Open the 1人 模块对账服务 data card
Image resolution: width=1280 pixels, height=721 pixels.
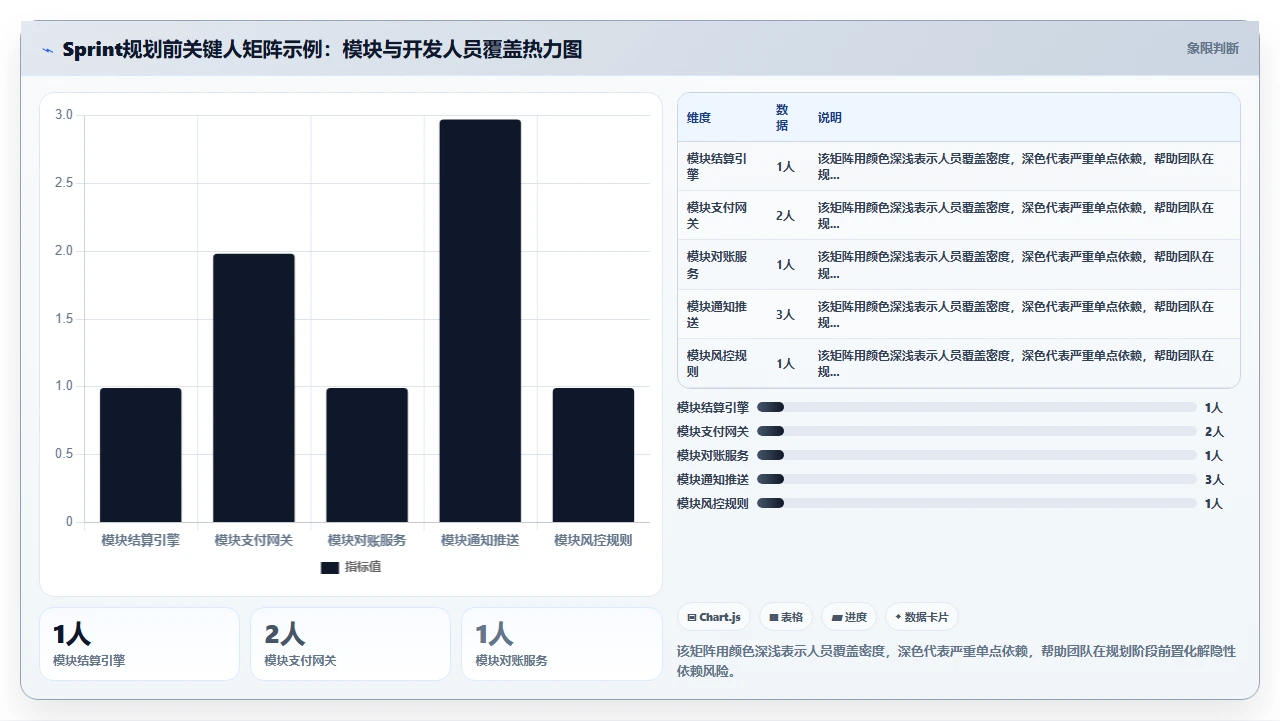[x=562, y=644]
